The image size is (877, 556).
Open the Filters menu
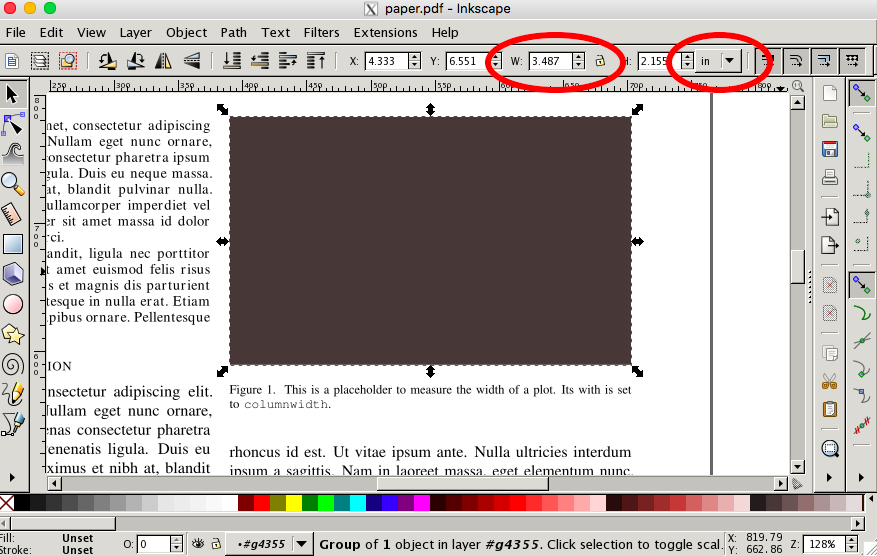point(321,32)
